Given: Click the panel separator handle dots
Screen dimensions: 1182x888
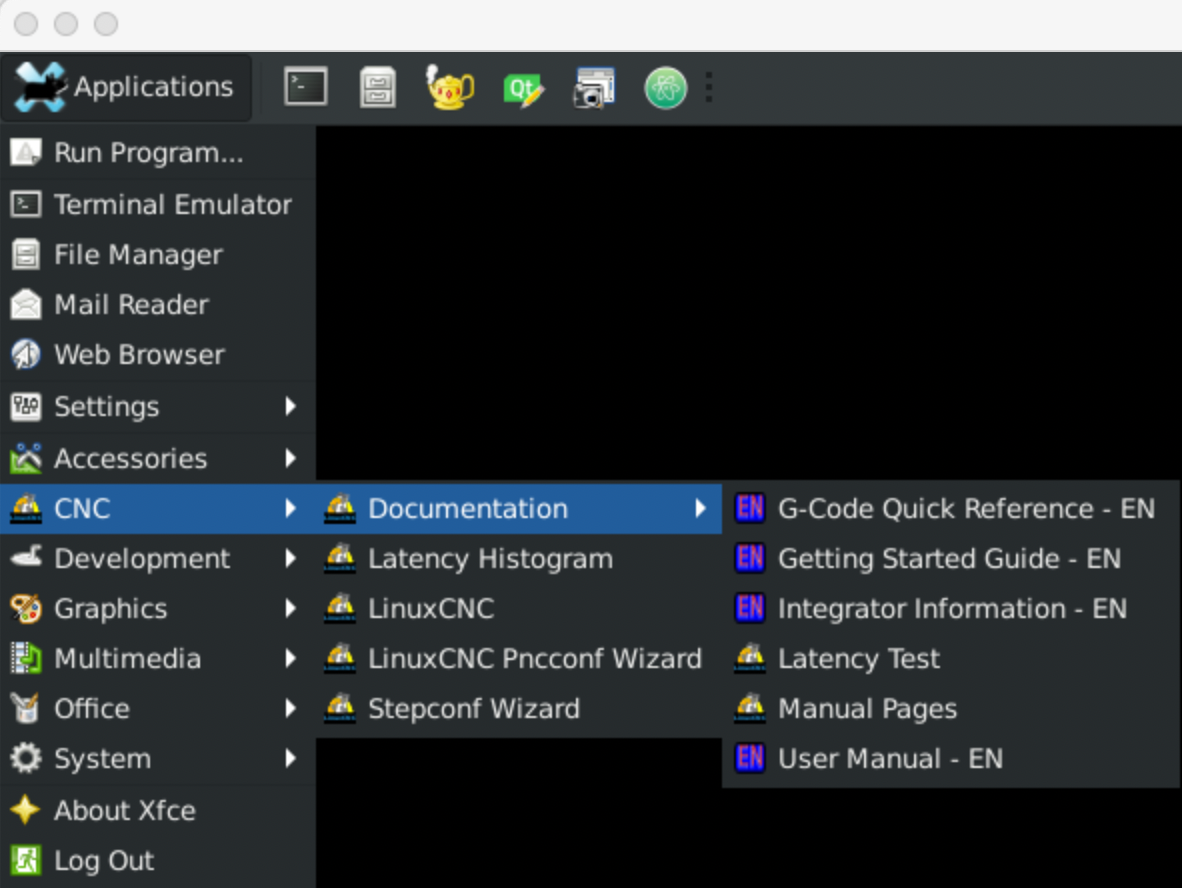Looking at the screenshot, I should click(x=709, y=87).
